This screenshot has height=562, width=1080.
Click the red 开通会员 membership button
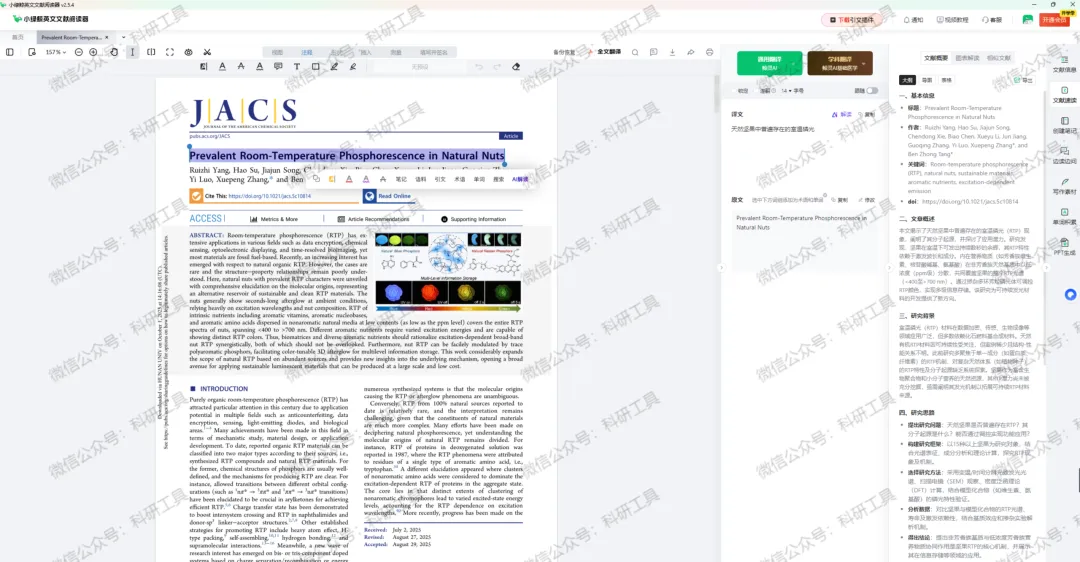pos(1054,20)
